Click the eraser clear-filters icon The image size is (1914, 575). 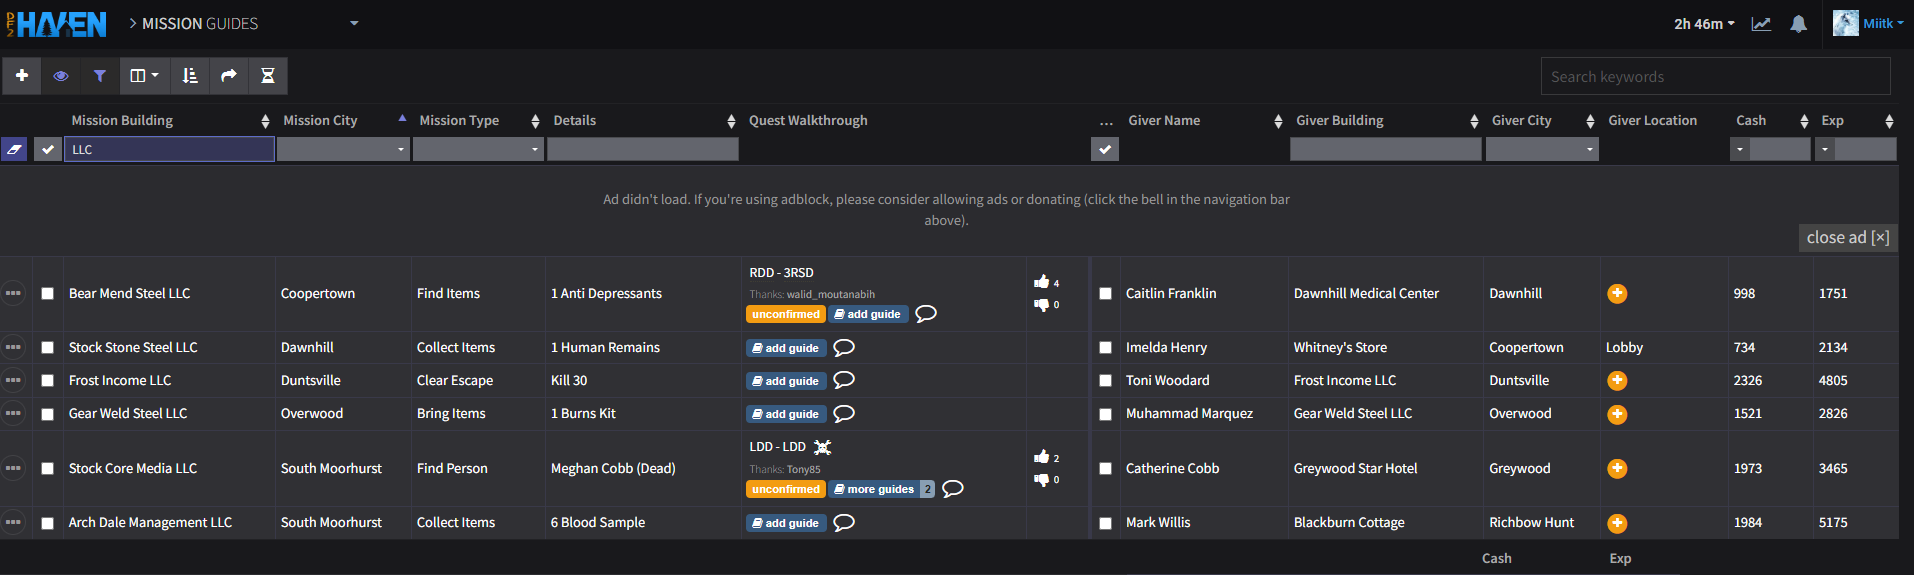(15, 150)
